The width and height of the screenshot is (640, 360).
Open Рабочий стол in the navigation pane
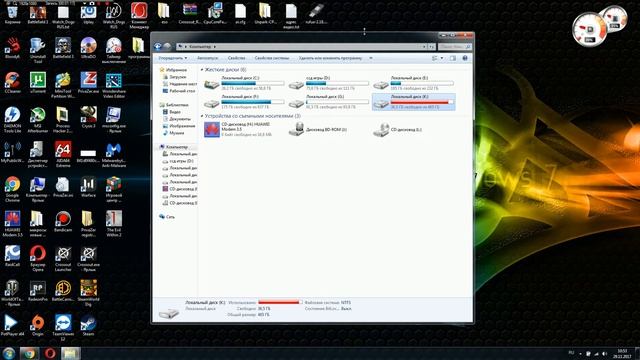(179, 91)
